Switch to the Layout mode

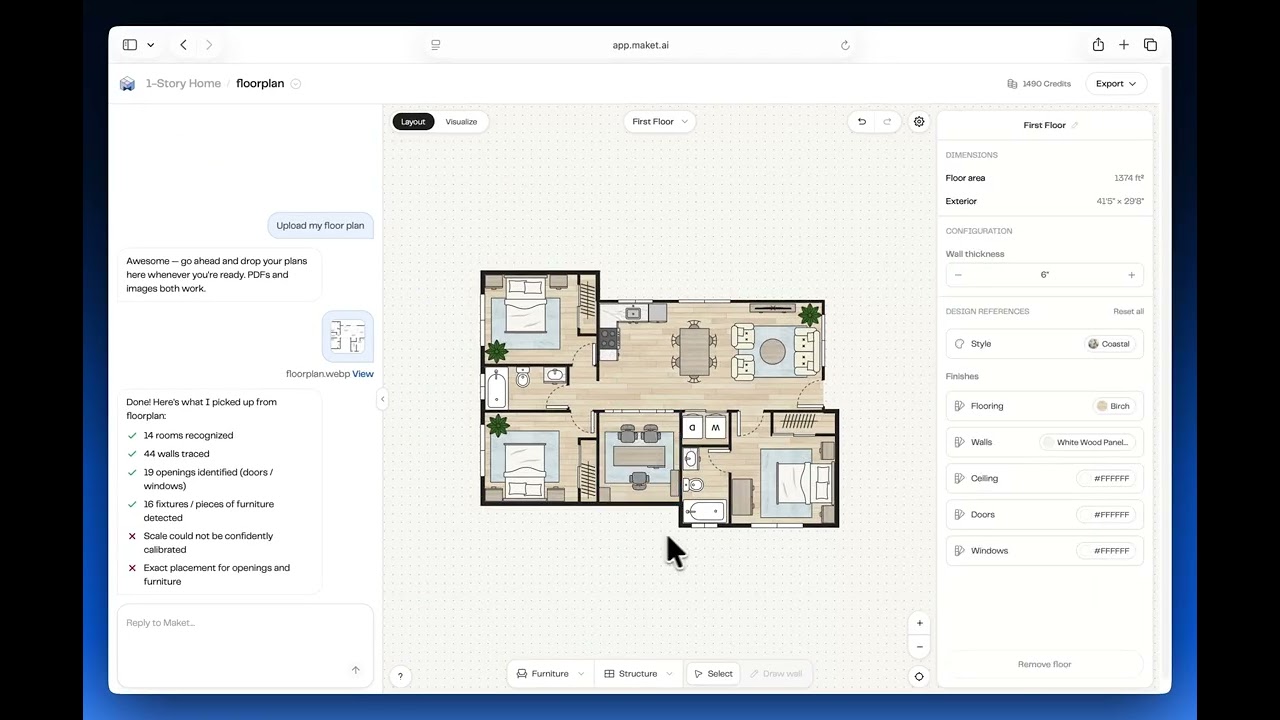click(x=413, y=122)
